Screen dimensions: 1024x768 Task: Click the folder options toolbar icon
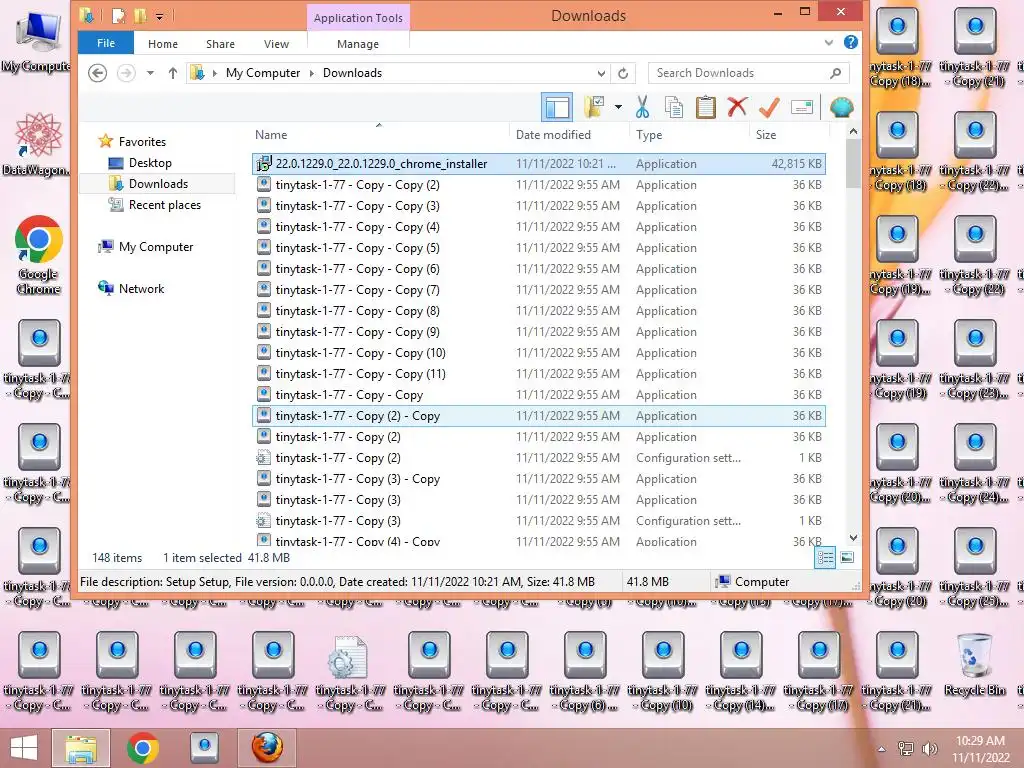tap(594, 107)
